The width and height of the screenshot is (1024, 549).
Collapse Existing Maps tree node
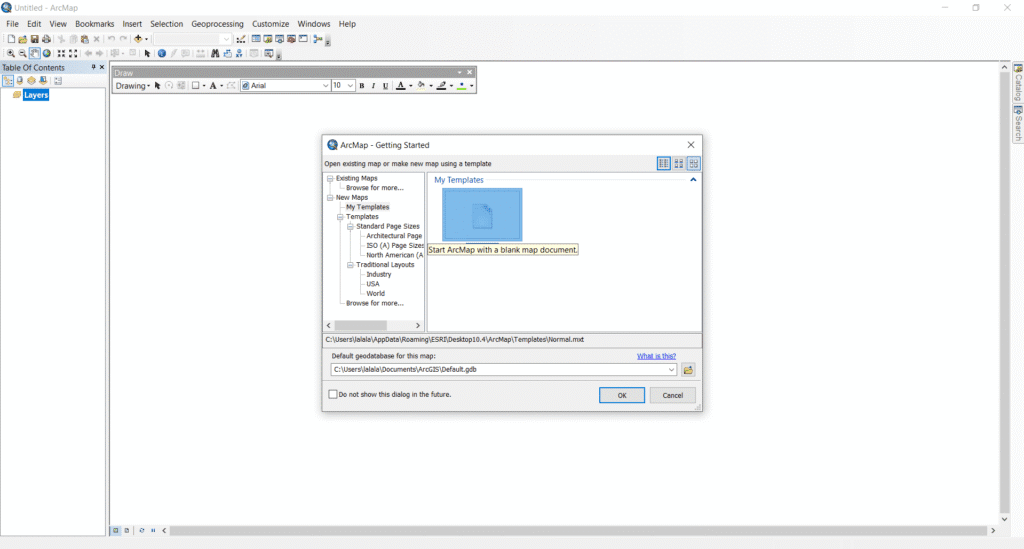coord(330,178)
